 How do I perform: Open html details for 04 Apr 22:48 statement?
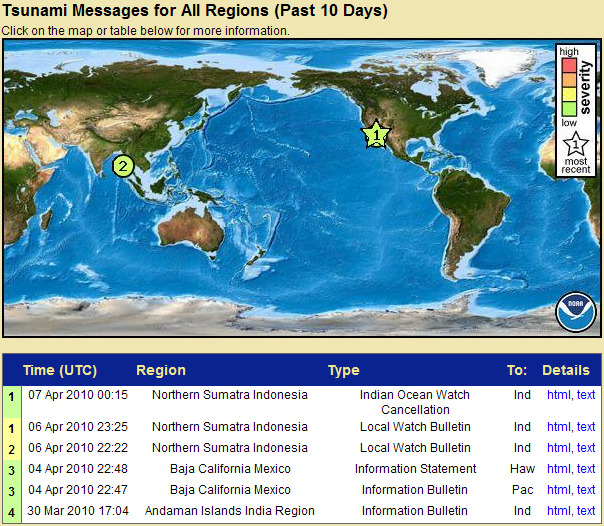[559, 469]
